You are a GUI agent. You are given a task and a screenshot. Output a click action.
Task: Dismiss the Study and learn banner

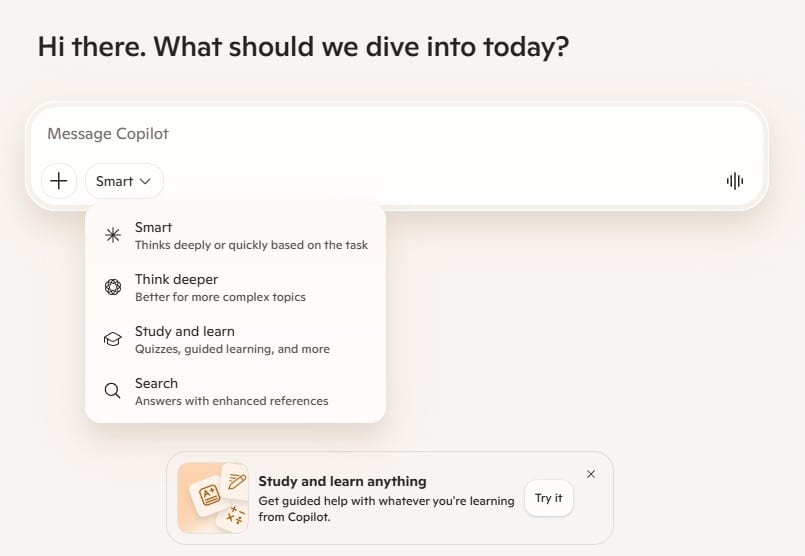591,474
